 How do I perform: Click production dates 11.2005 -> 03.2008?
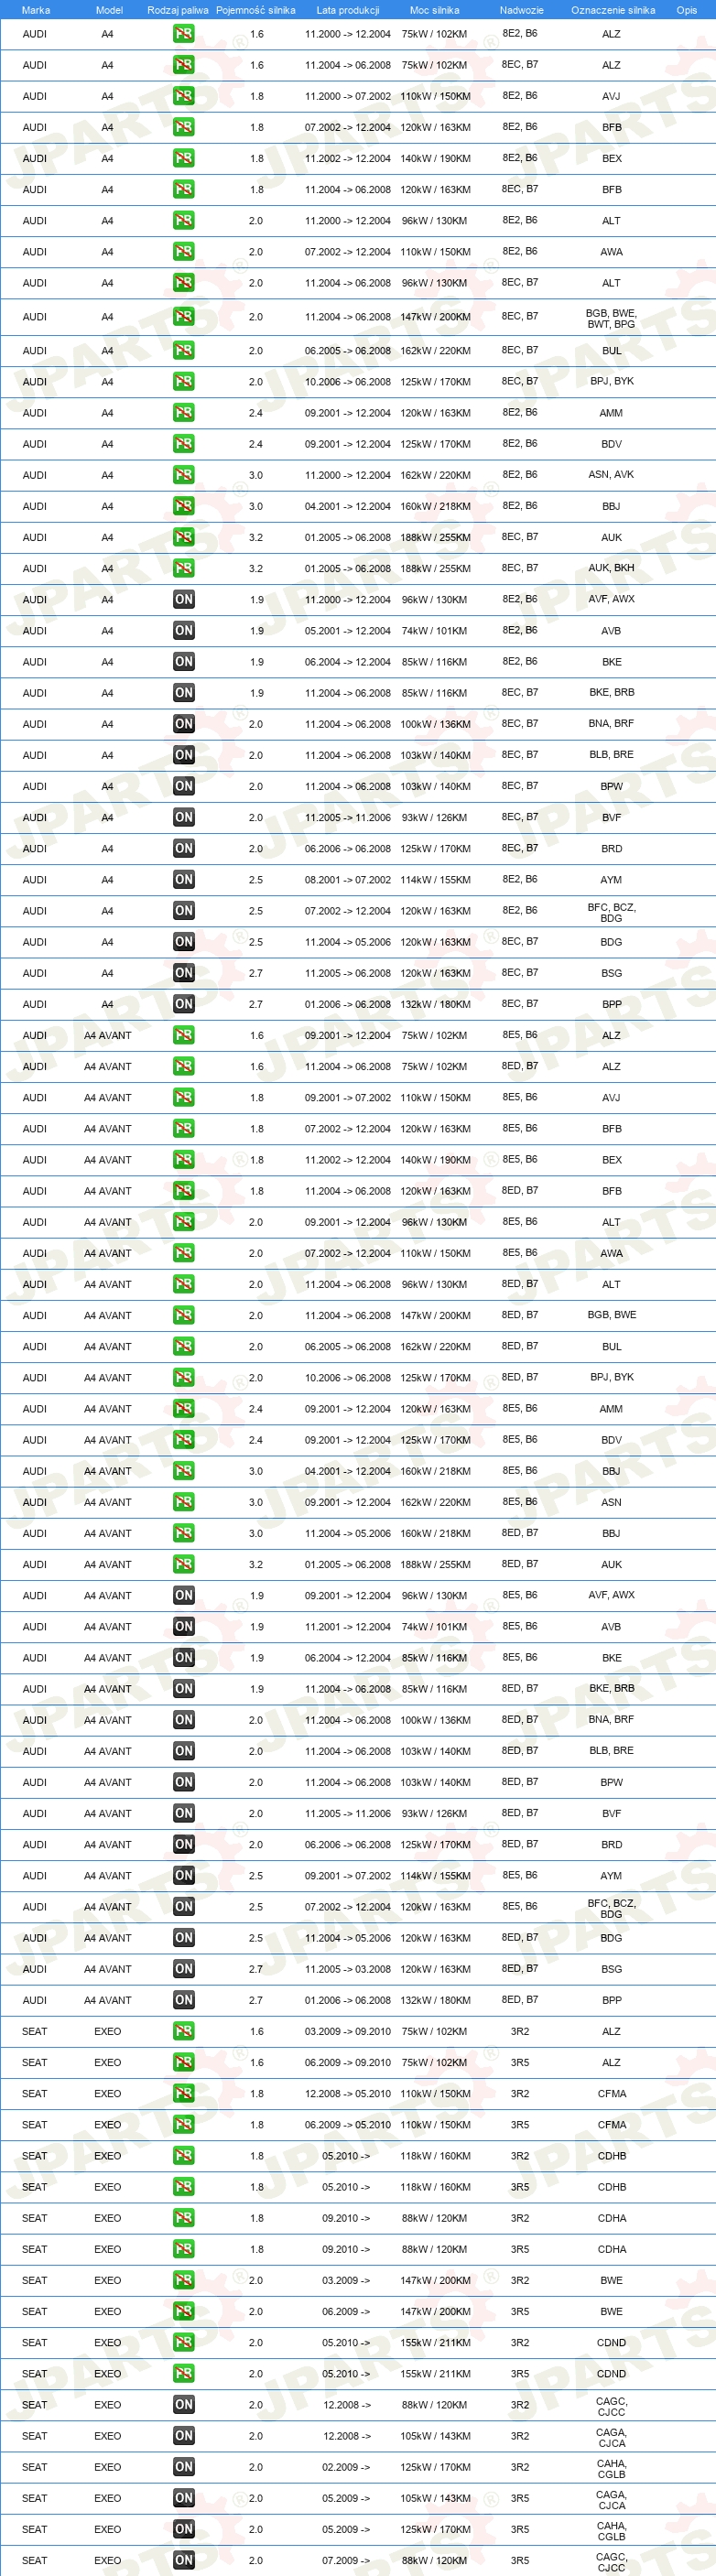tap(348, 1969)
